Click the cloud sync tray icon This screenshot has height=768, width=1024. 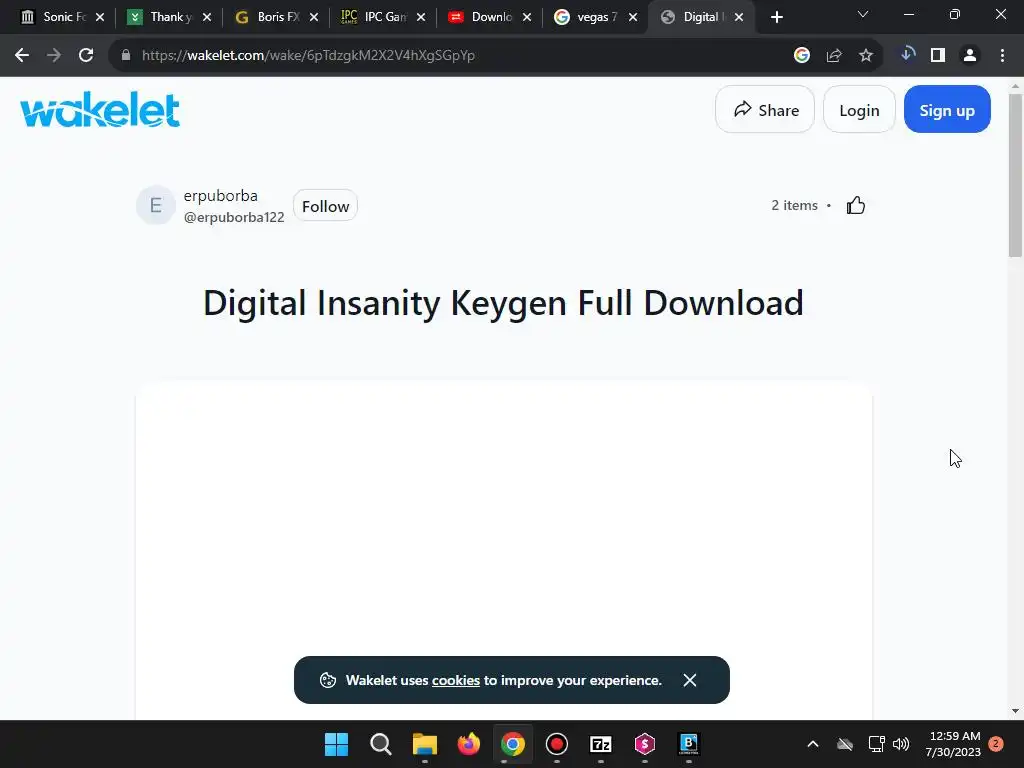[x=845, y=744]
